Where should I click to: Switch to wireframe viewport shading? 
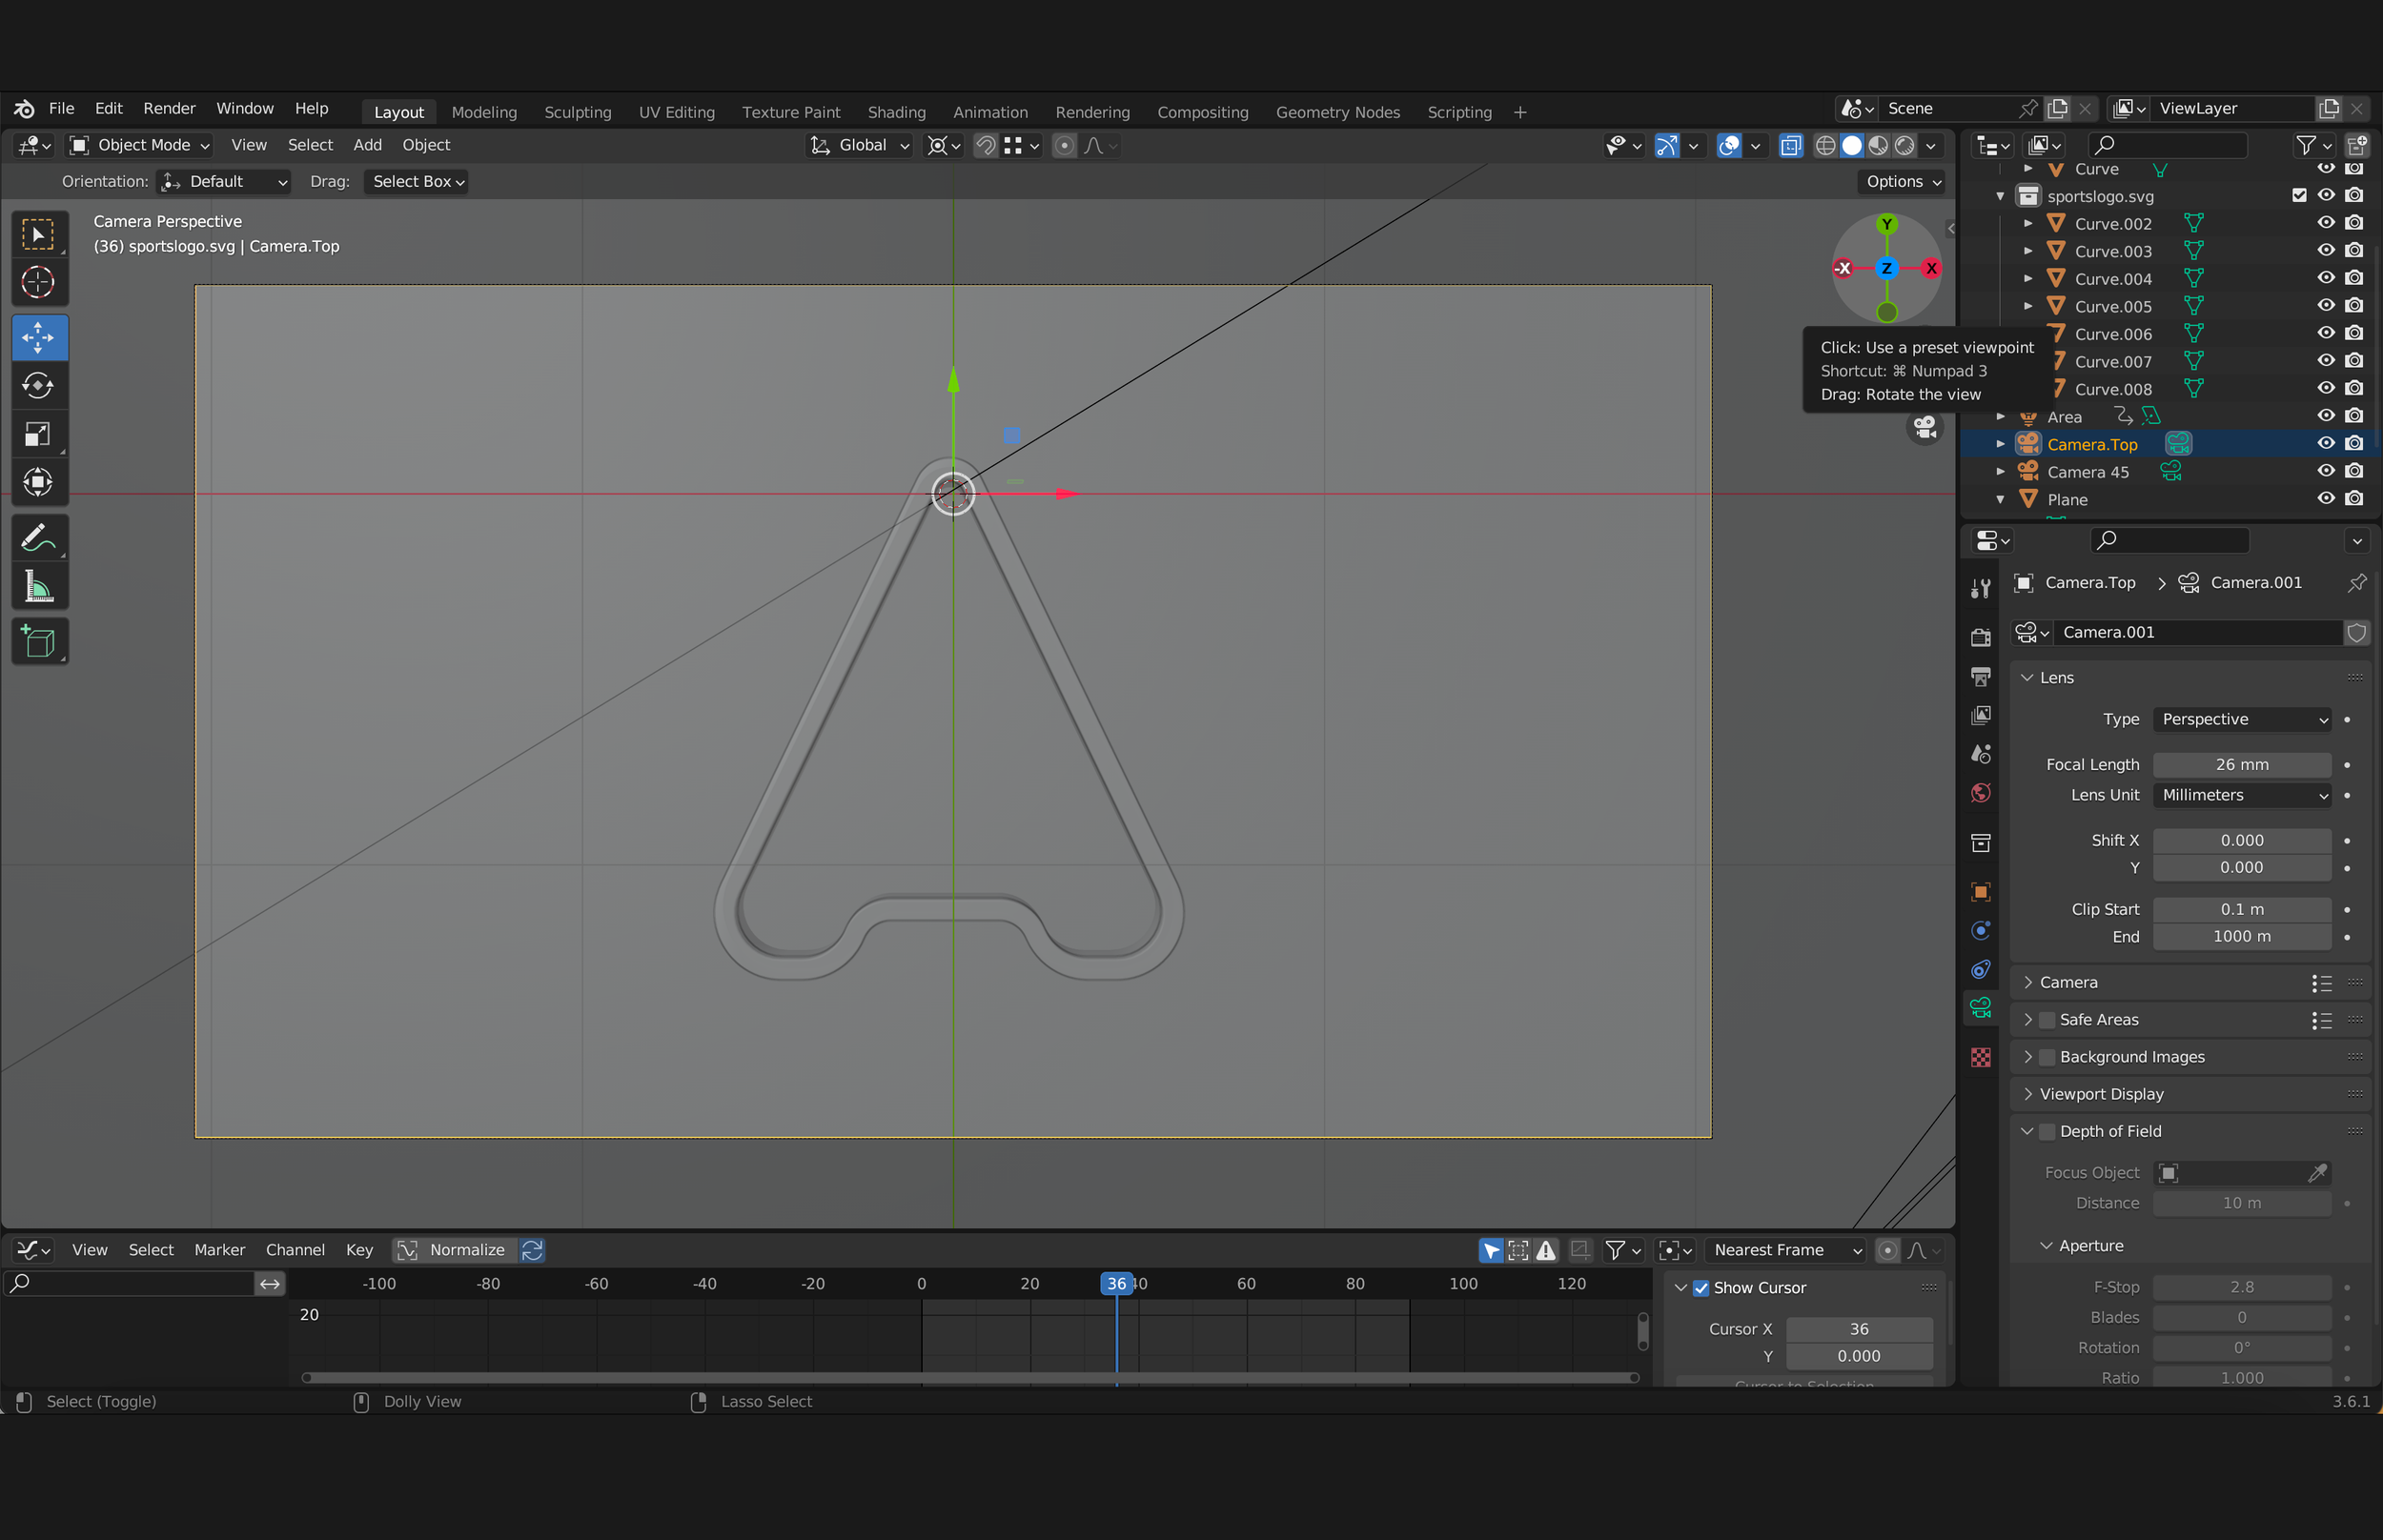click(x=1825, y=146)
